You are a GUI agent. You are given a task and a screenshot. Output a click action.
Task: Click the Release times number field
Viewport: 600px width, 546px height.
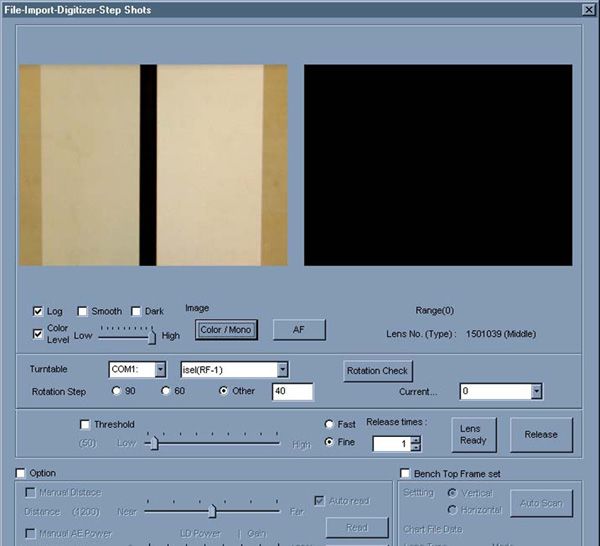tap(391, 444)
